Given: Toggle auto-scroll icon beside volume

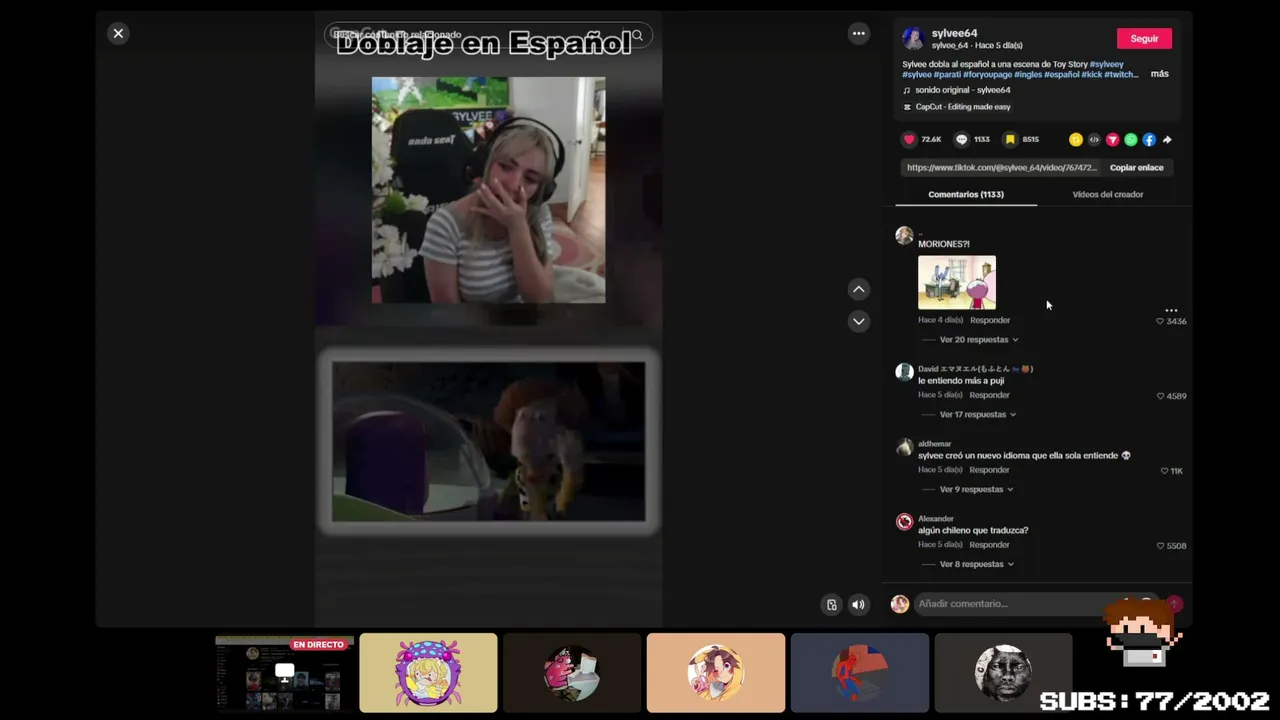Looking at the screenshot, I should [831, 604].
